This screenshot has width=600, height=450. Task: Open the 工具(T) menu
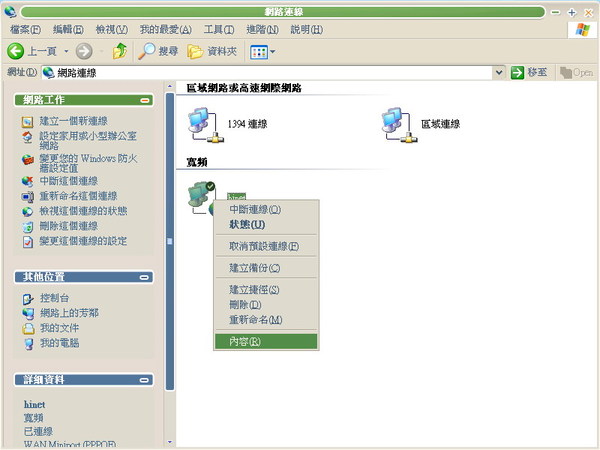pyautogui.click(x=219, y=29)
